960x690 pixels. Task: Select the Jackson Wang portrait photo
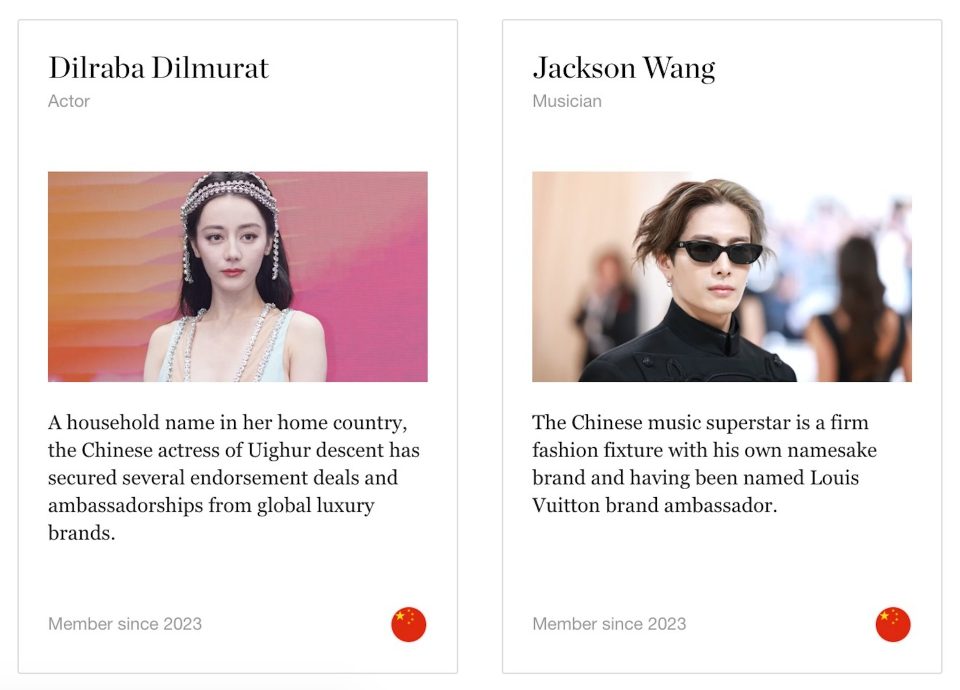(722, 276)
